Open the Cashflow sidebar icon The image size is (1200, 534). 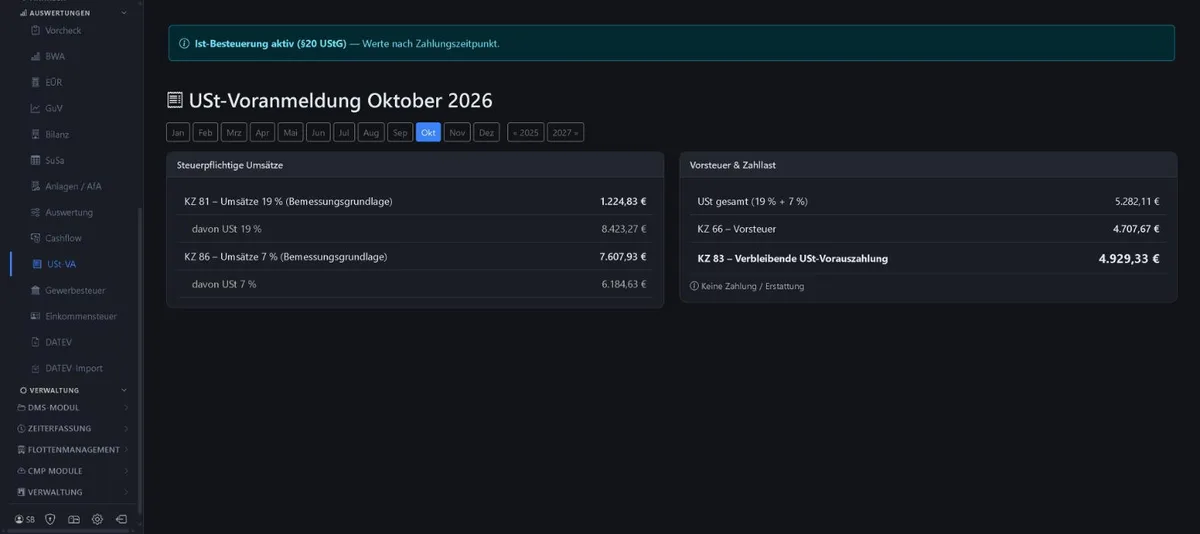click(35, 238)
